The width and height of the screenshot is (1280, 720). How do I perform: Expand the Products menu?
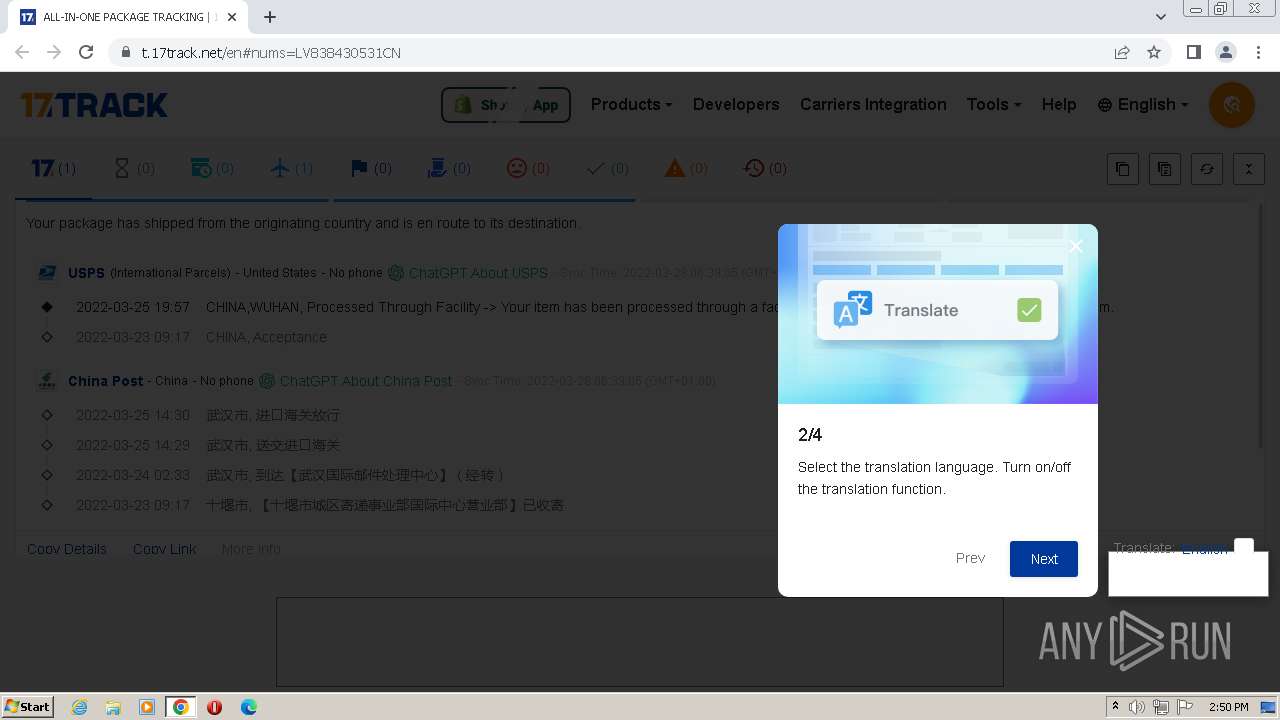tap(631, 104)
